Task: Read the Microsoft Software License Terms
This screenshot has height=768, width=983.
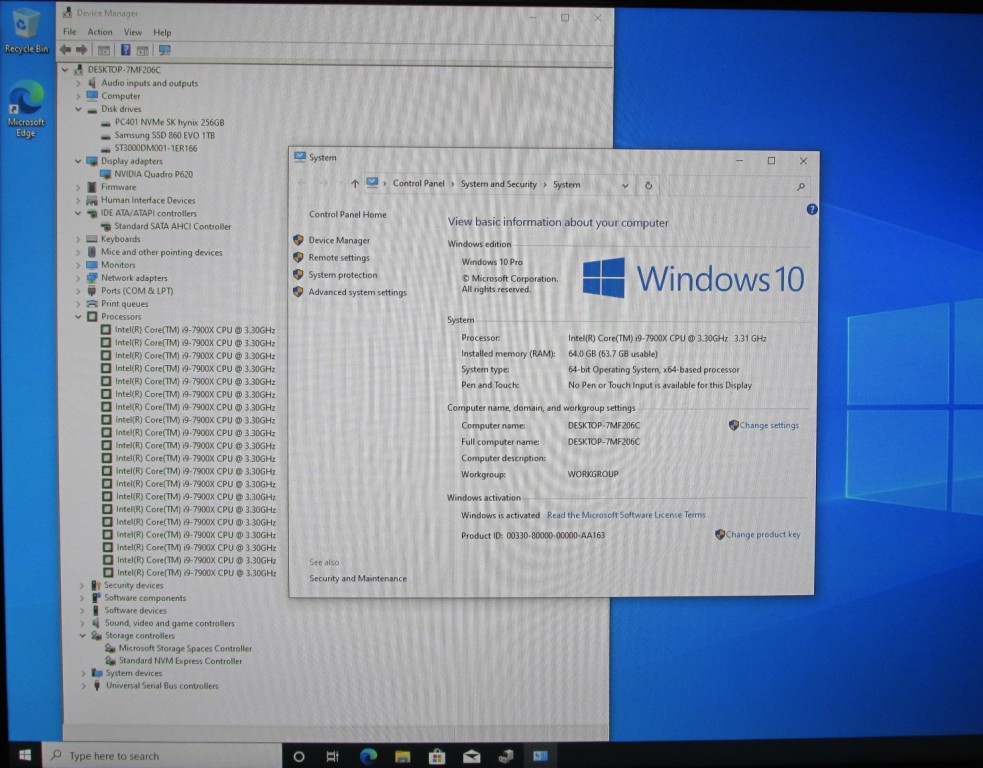Action: tap(626, 515)
